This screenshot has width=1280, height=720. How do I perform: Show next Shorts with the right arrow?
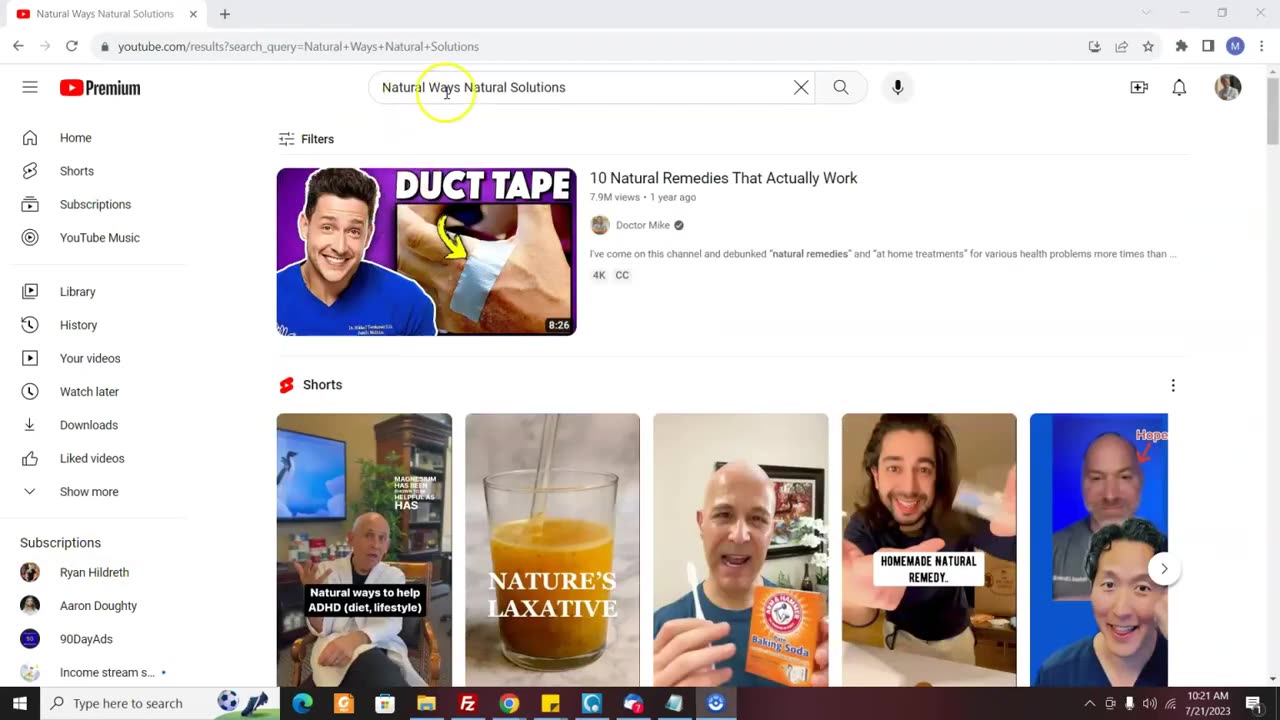click(x=1164, y=569)
